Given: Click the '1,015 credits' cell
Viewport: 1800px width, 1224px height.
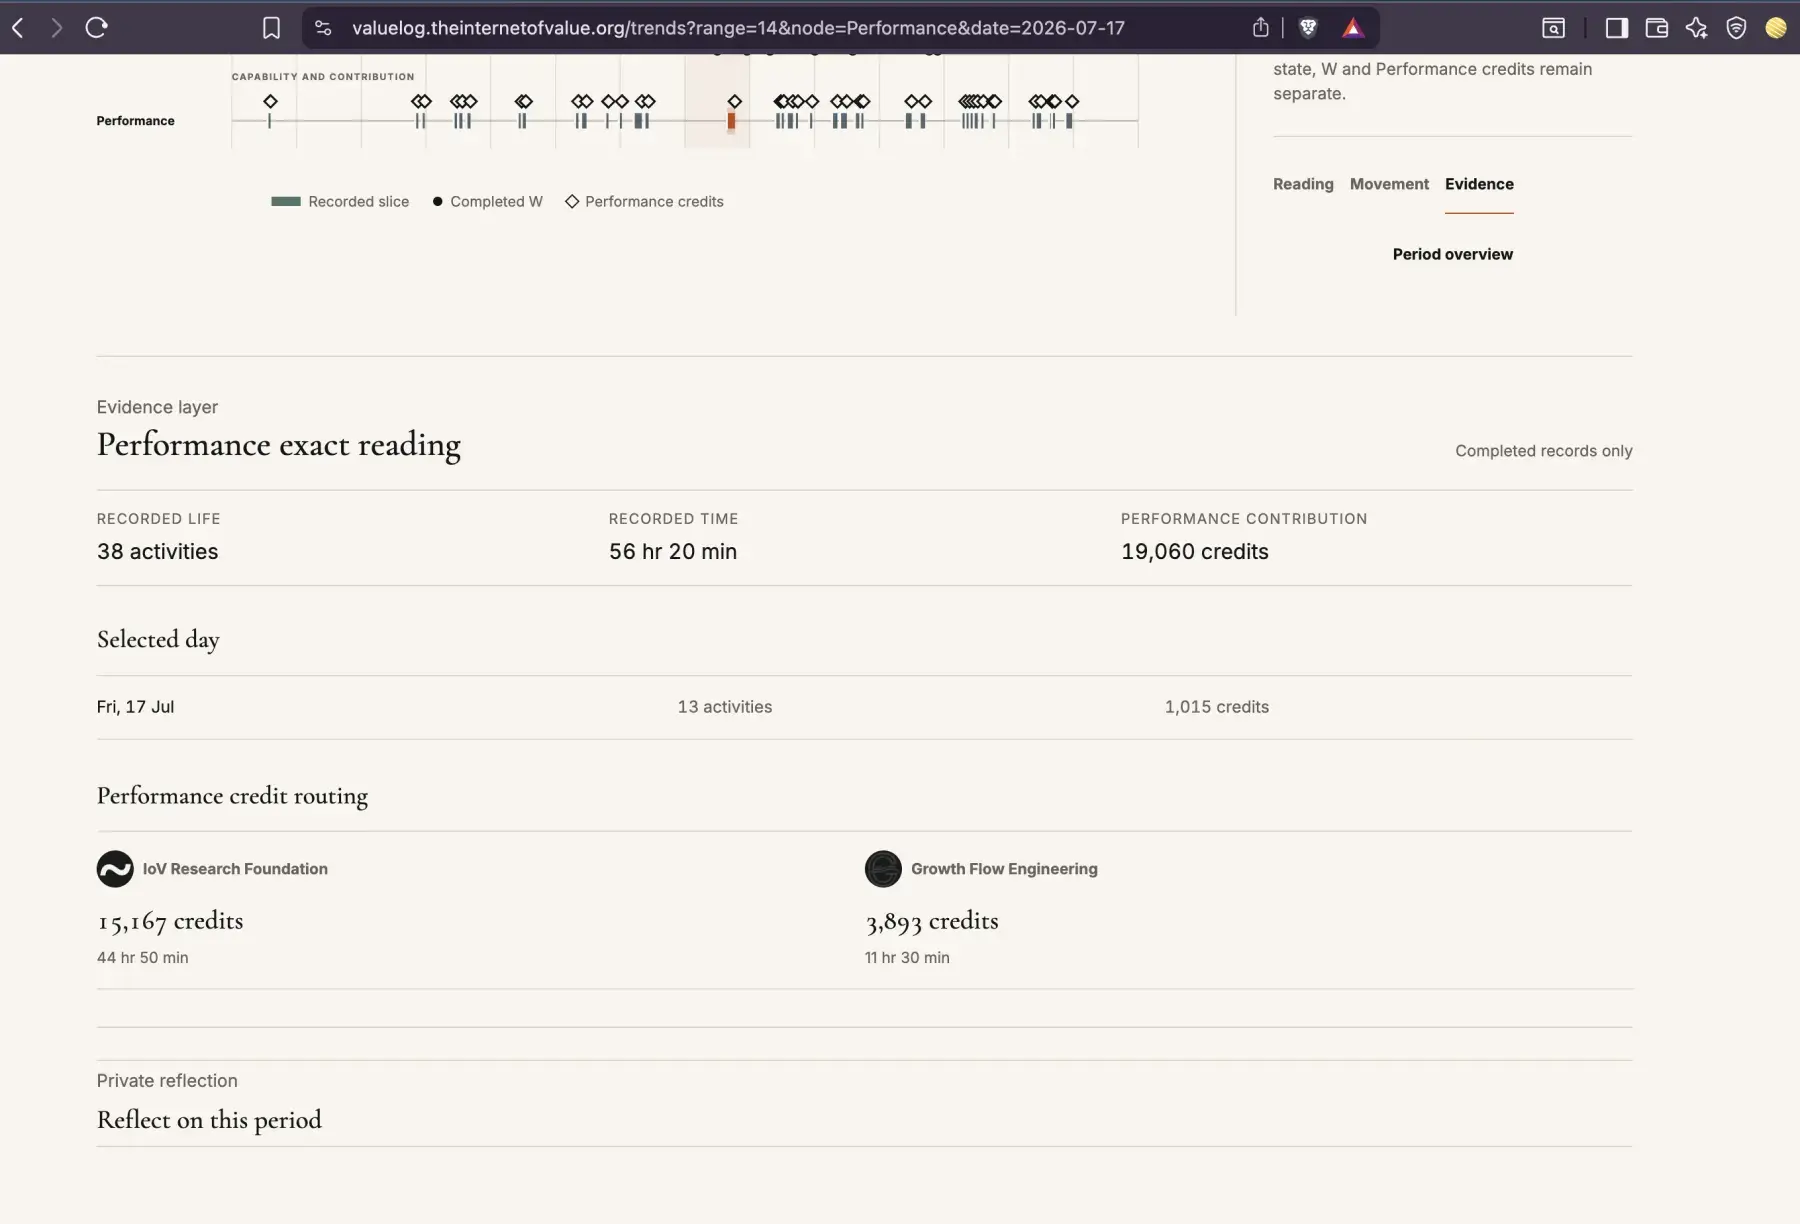Looking at the screenshot, I should (x=1216, y=707).
